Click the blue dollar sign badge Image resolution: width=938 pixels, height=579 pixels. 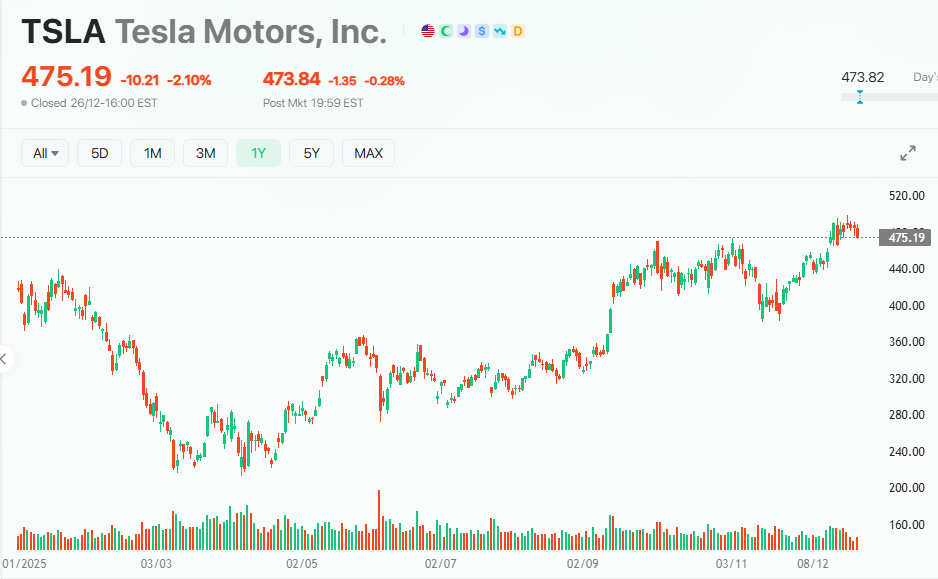pos(482,31)
